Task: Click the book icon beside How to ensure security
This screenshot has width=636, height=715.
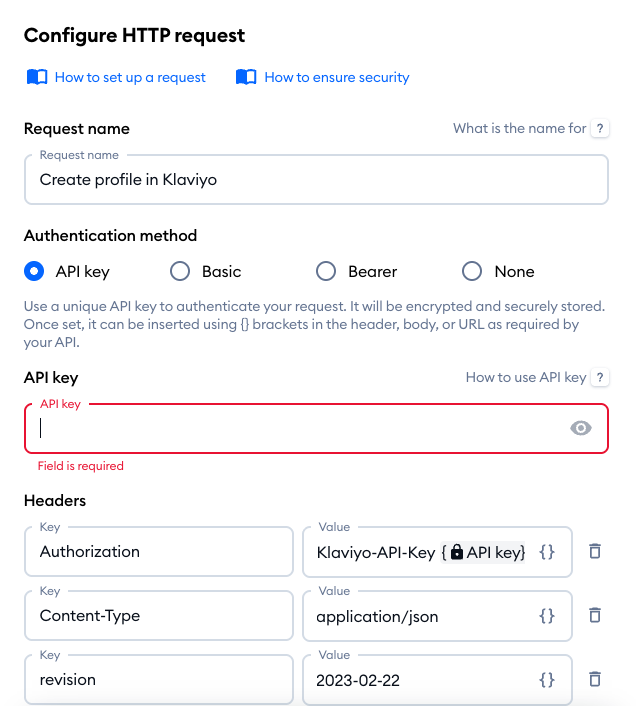Action: (x=246, y=77)
